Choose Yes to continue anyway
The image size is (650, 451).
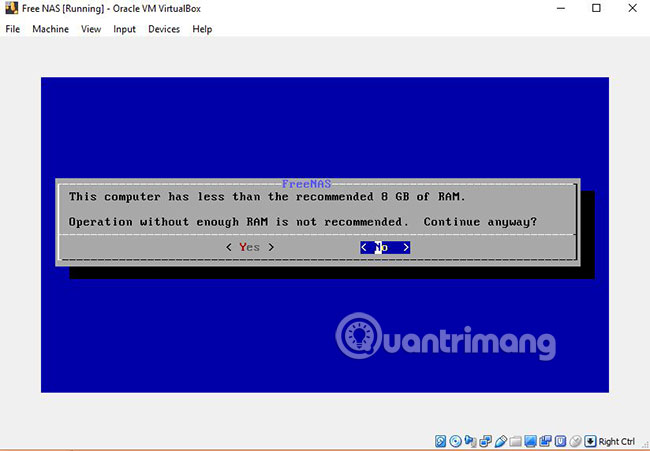coord(250,247)
